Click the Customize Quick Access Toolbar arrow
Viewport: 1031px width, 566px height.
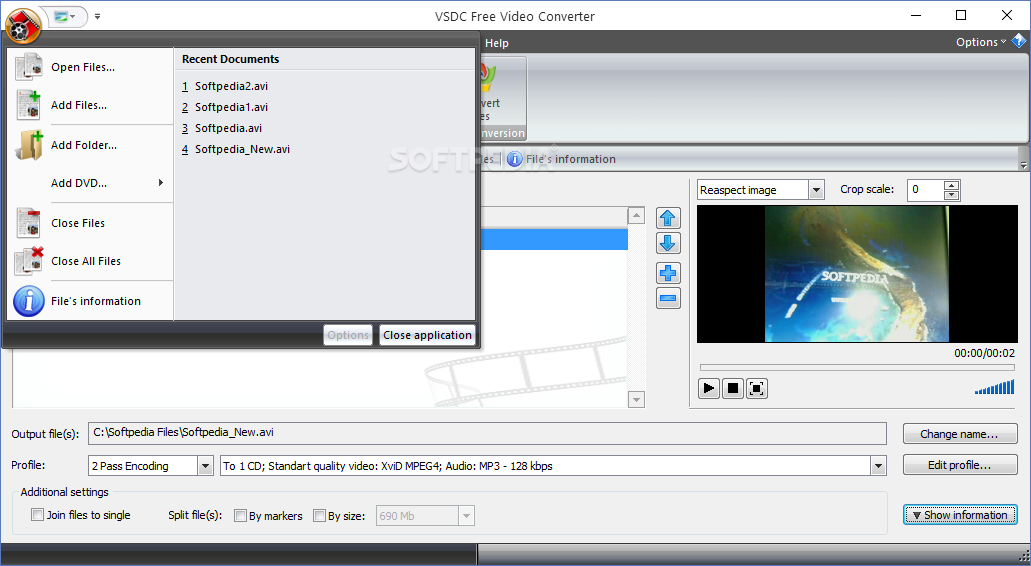click(x=97, y=16)
